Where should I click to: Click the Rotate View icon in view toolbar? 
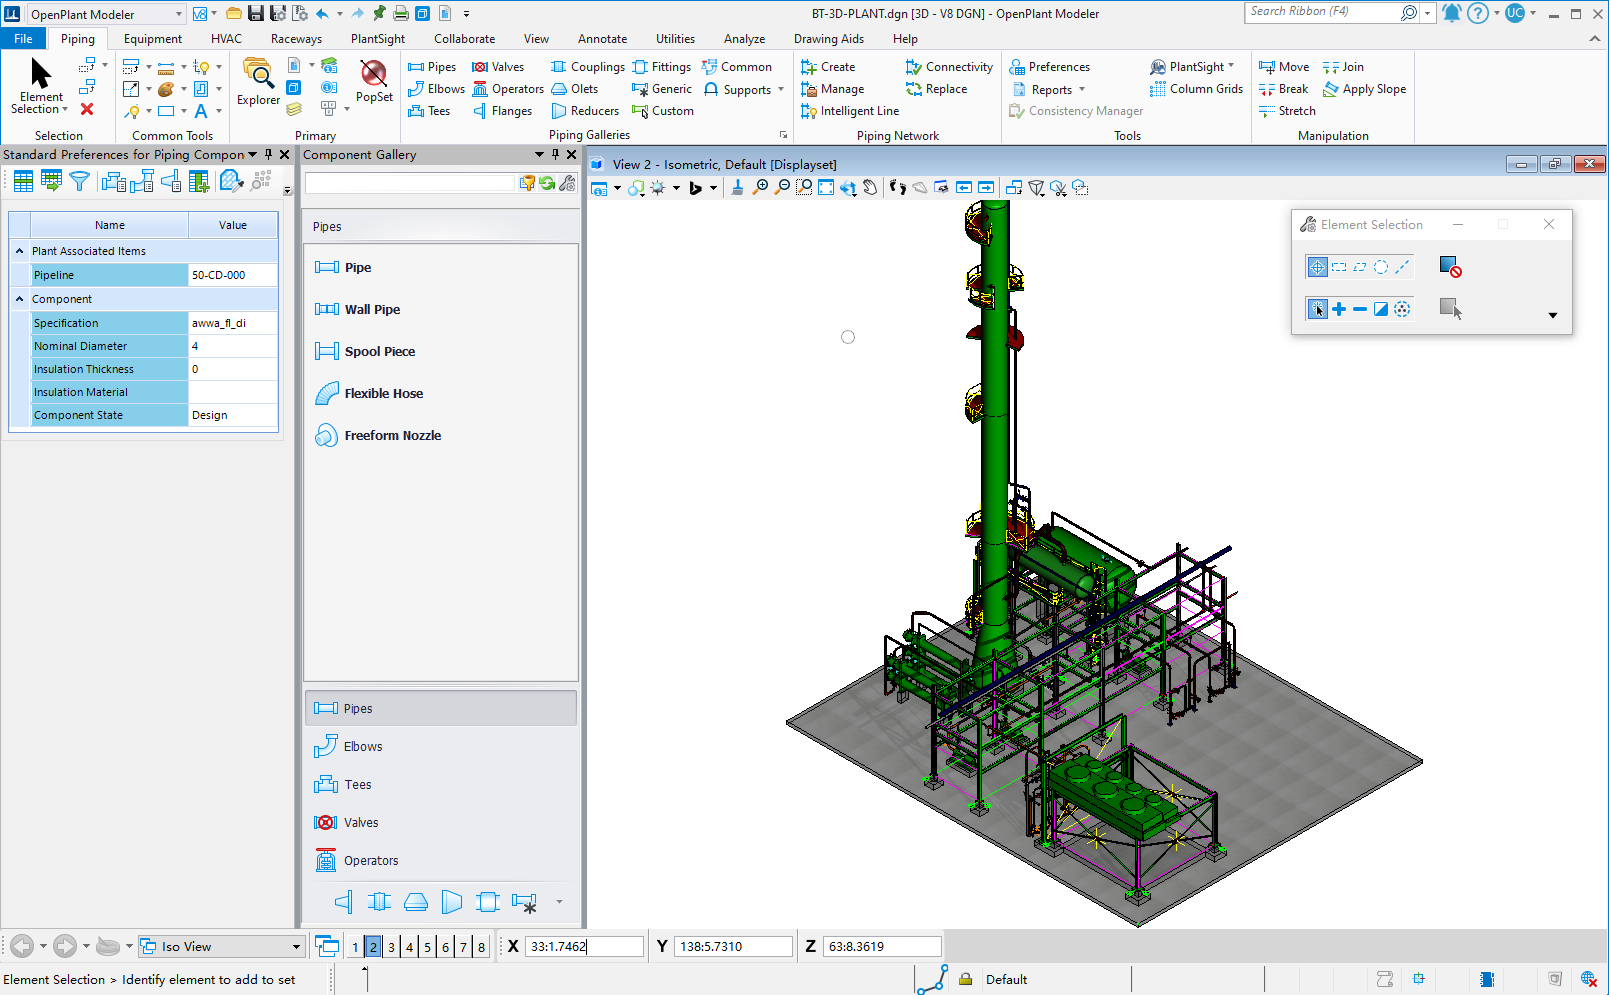[848, 187]
